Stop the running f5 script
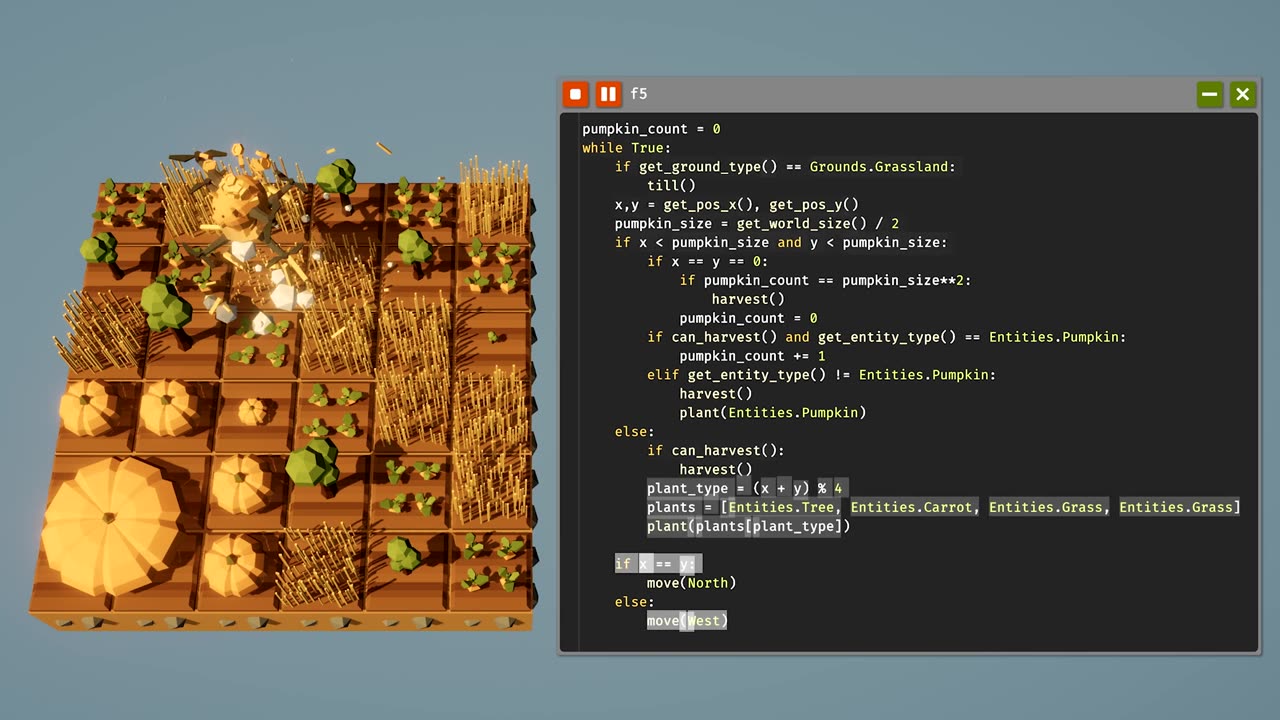The height and width of the screenshot is (720, 1280). (x=575, y=94)
